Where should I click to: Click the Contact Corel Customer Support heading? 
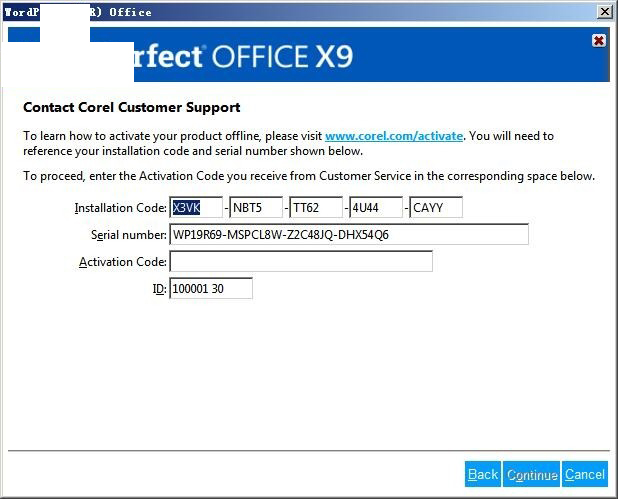(132, 107)
